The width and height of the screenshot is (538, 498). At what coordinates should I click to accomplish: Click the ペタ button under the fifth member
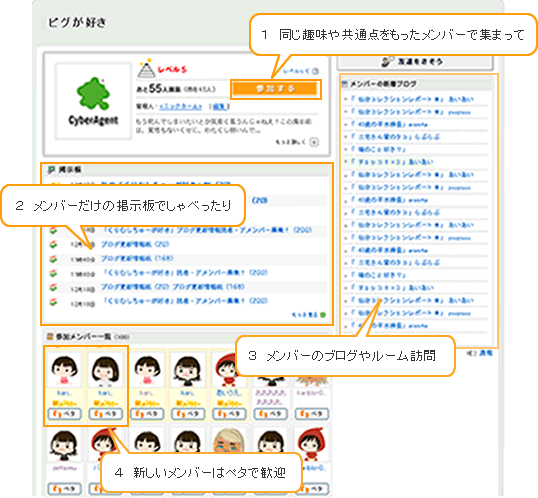point(229,414)
